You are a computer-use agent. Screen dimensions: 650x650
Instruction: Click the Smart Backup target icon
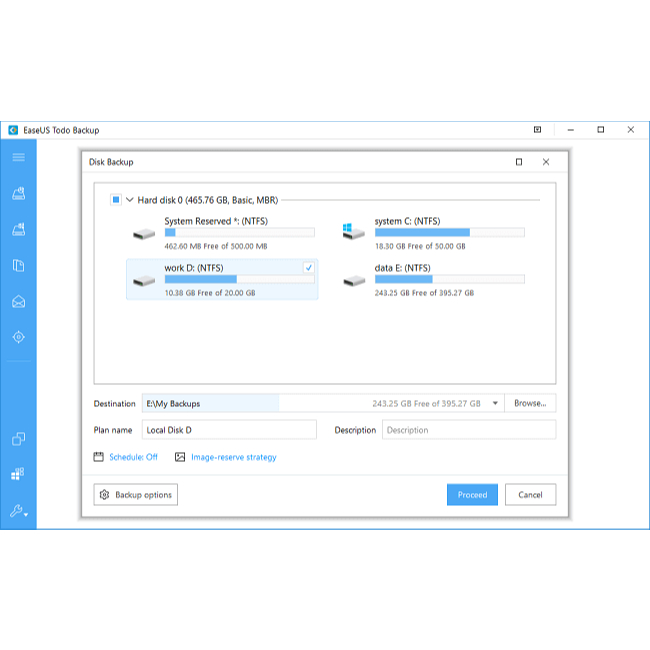pos(18,337)
